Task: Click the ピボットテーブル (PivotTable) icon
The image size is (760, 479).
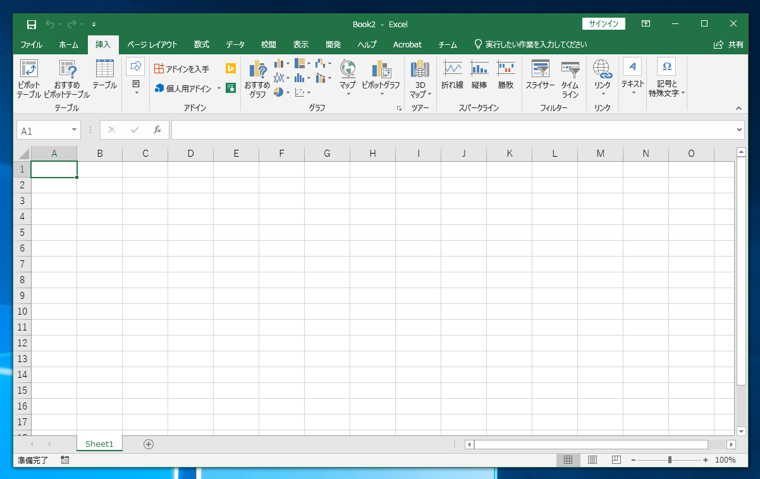Action: pos(28,77)
